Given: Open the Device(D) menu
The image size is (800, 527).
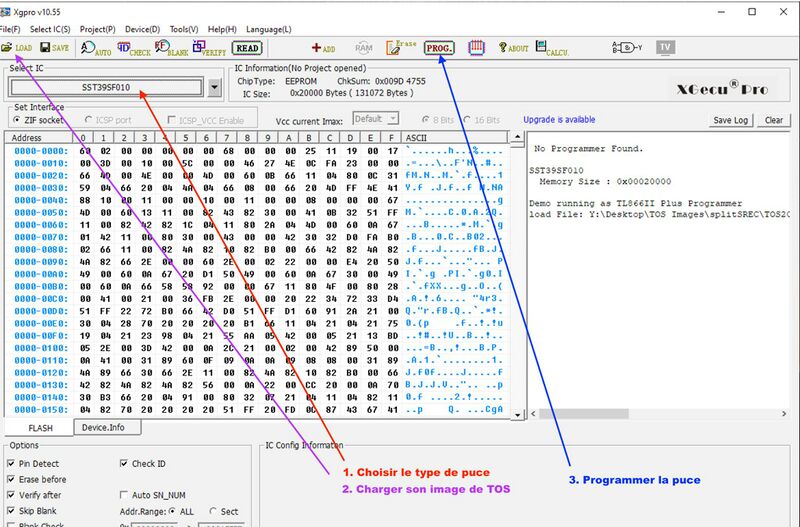Looking at the screenshot, I should click(142, 30).
